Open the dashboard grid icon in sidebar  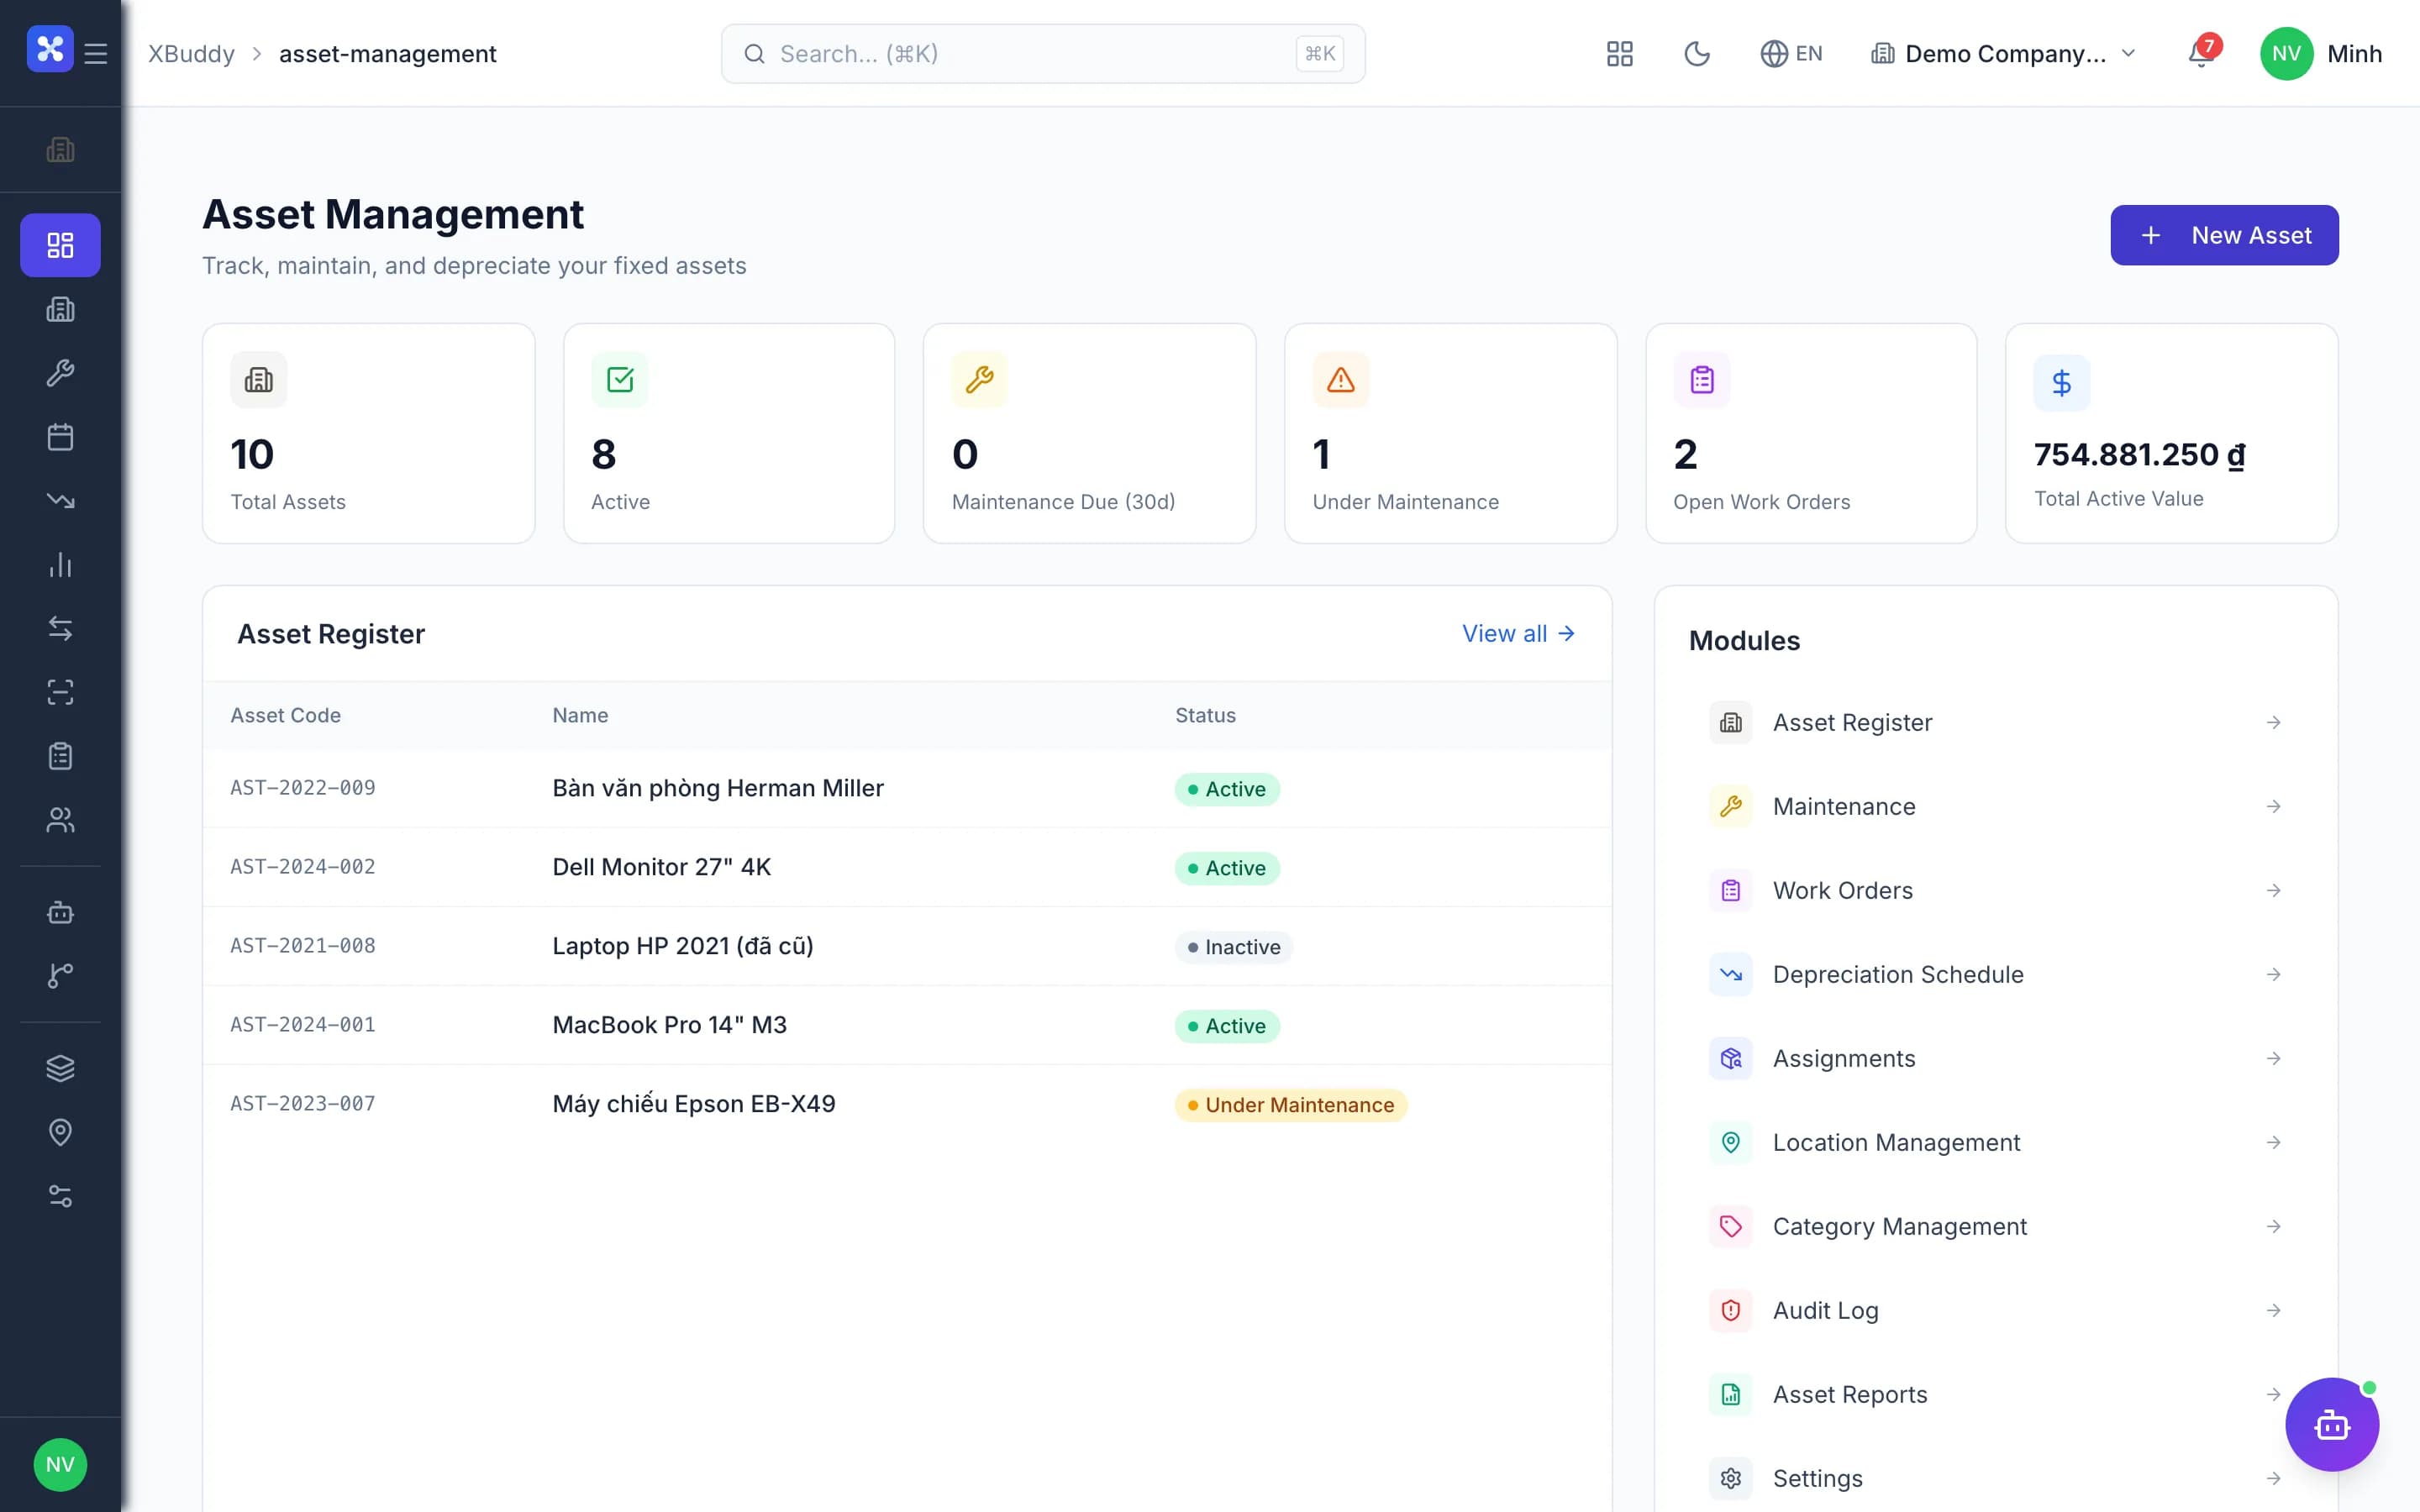pos(60,245)
